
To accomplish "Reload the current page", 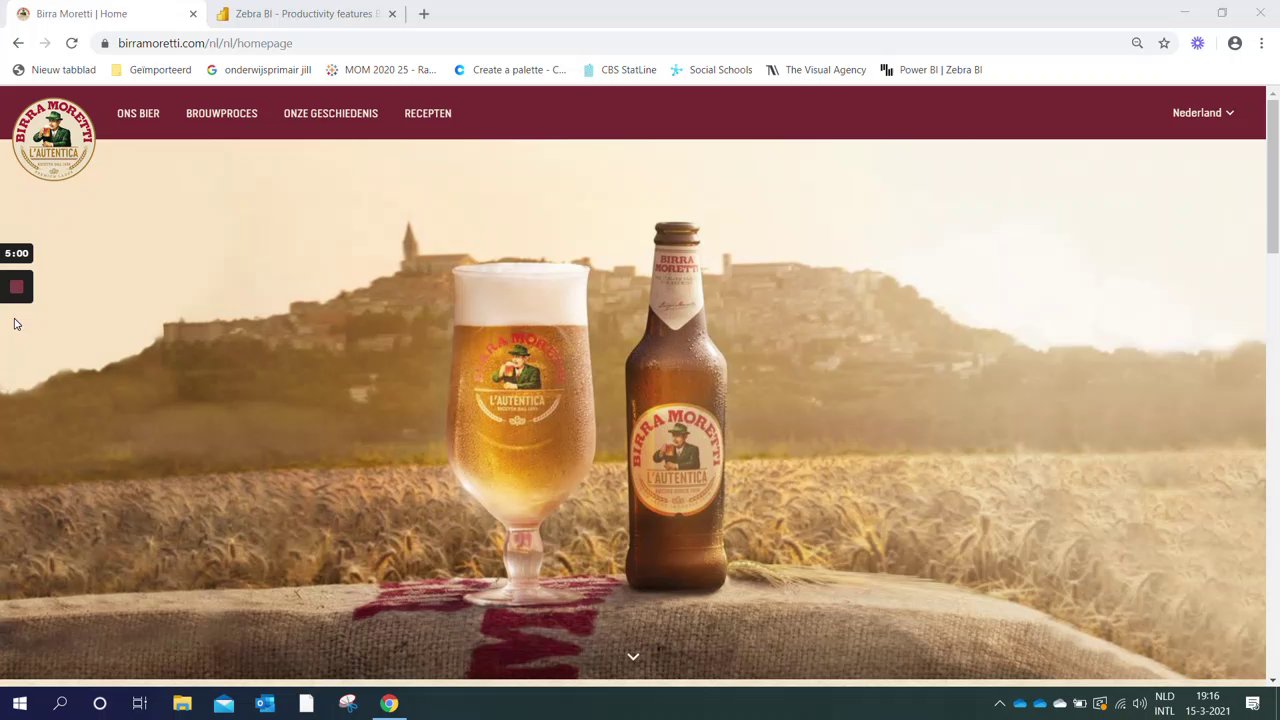I will pos(72,43).
